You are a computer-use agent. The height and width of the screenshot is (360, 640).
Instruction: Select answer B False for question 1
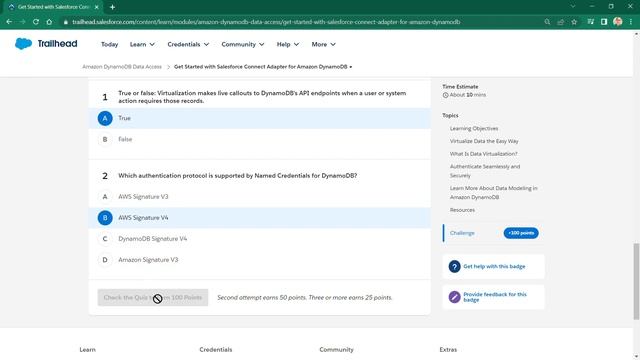point(260,139)
